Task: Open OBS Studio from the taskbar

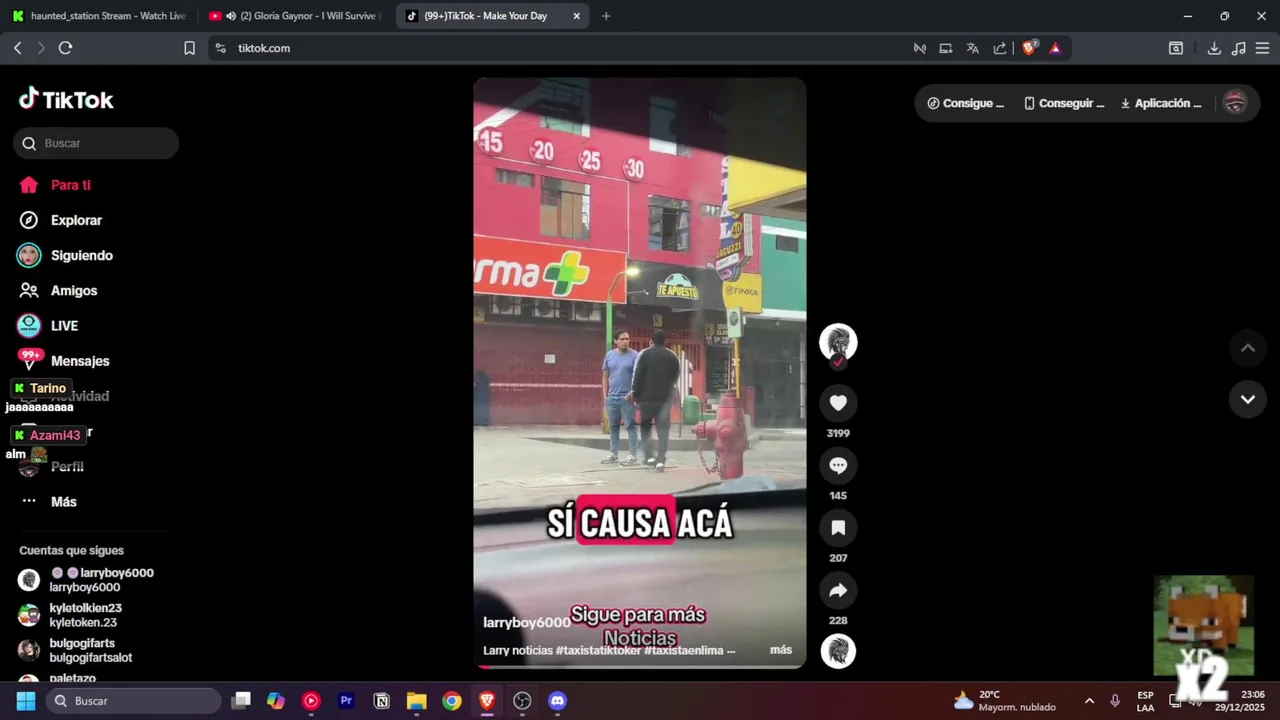Action: click(x=522, y=701)
